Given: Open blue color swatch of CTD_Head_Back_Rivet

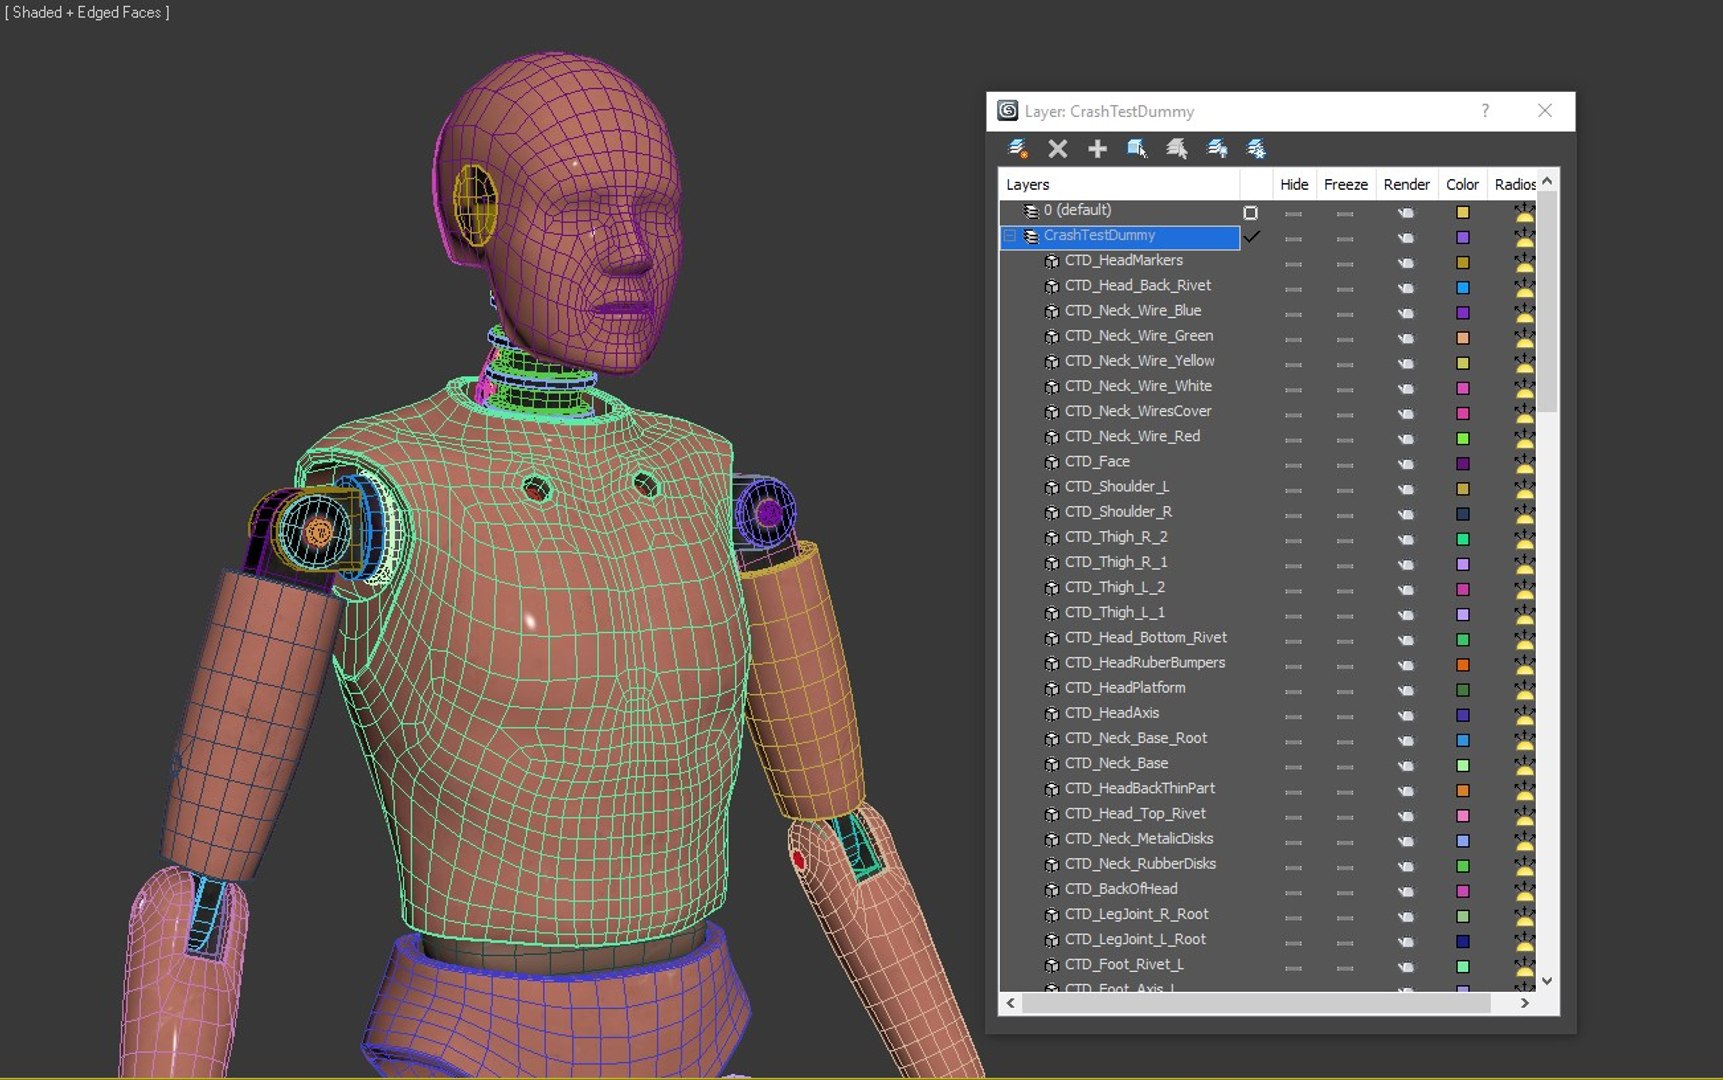Looking at the screenshot, I should (1463, 288).
